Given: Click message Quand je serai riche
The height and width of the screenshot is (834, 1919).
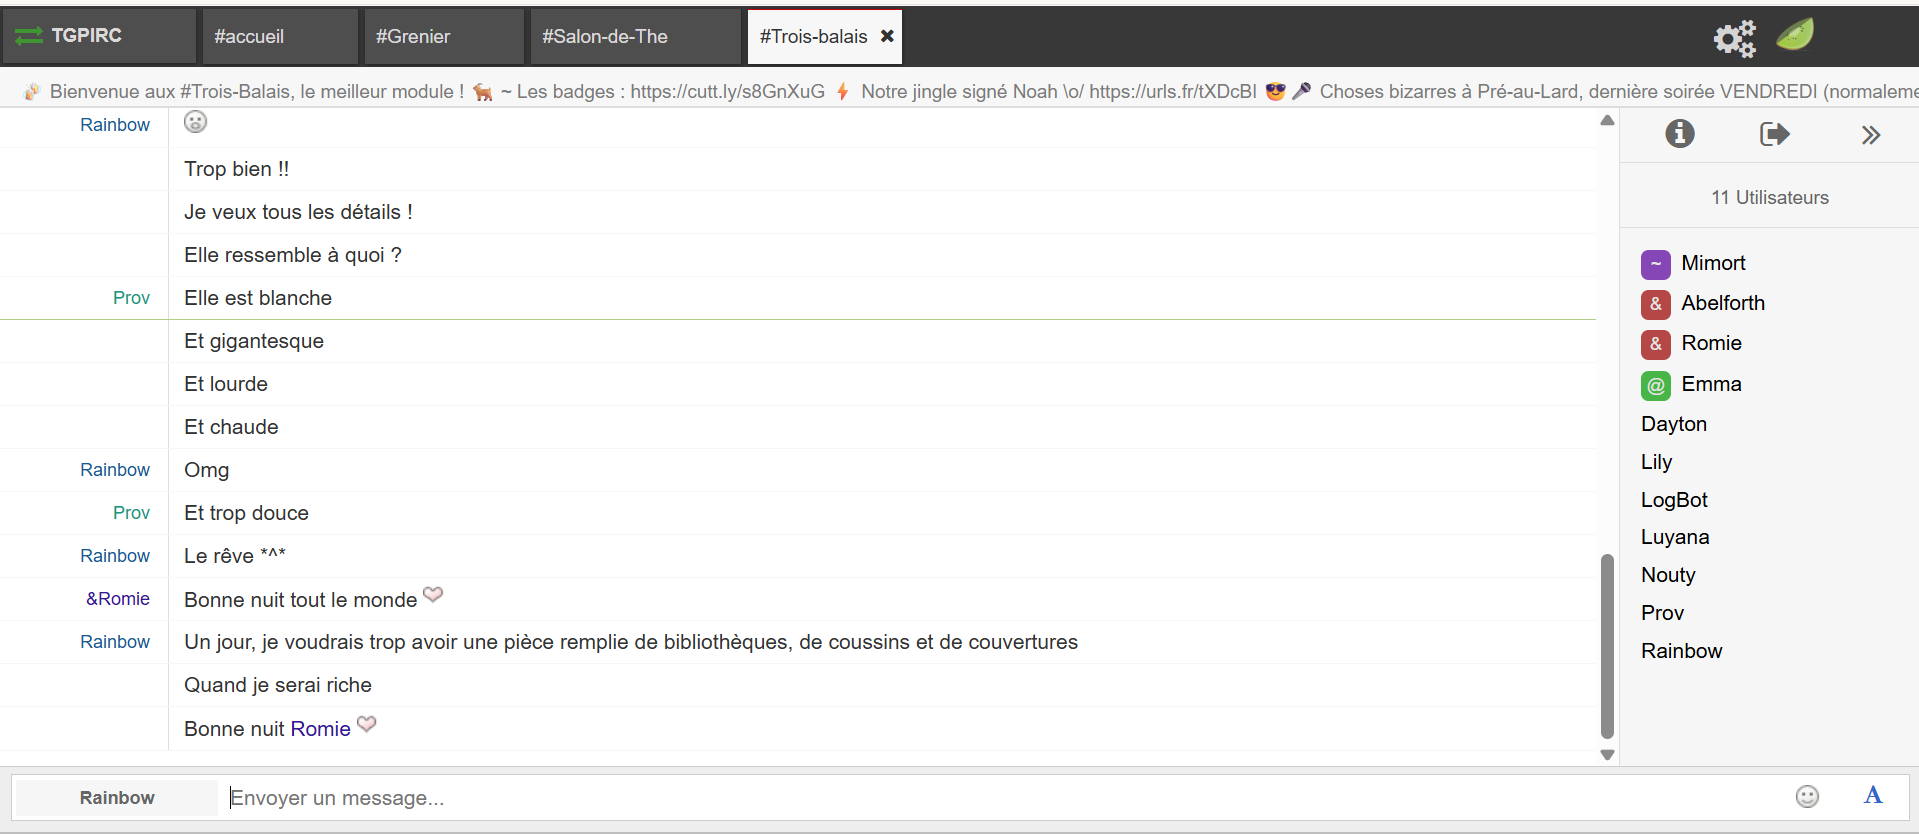Looking at the screenshot, I should tap(278, 685).
